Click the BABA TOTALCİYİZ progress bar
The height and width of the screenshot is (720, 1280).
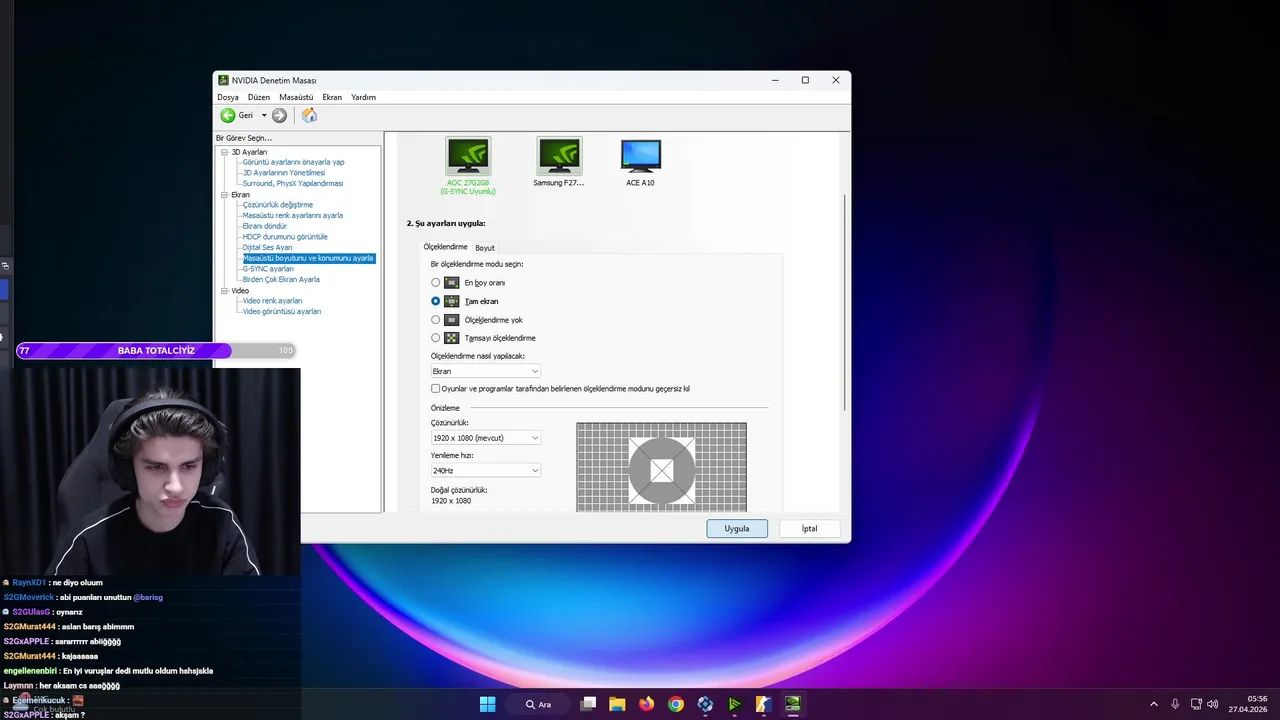click(x=156, y=351)
